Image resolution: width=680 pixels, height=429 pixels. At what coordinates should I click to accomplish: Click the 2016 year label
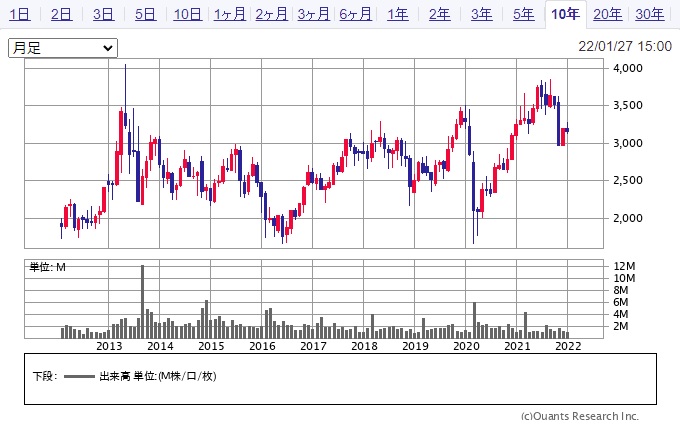pos(262,346)
